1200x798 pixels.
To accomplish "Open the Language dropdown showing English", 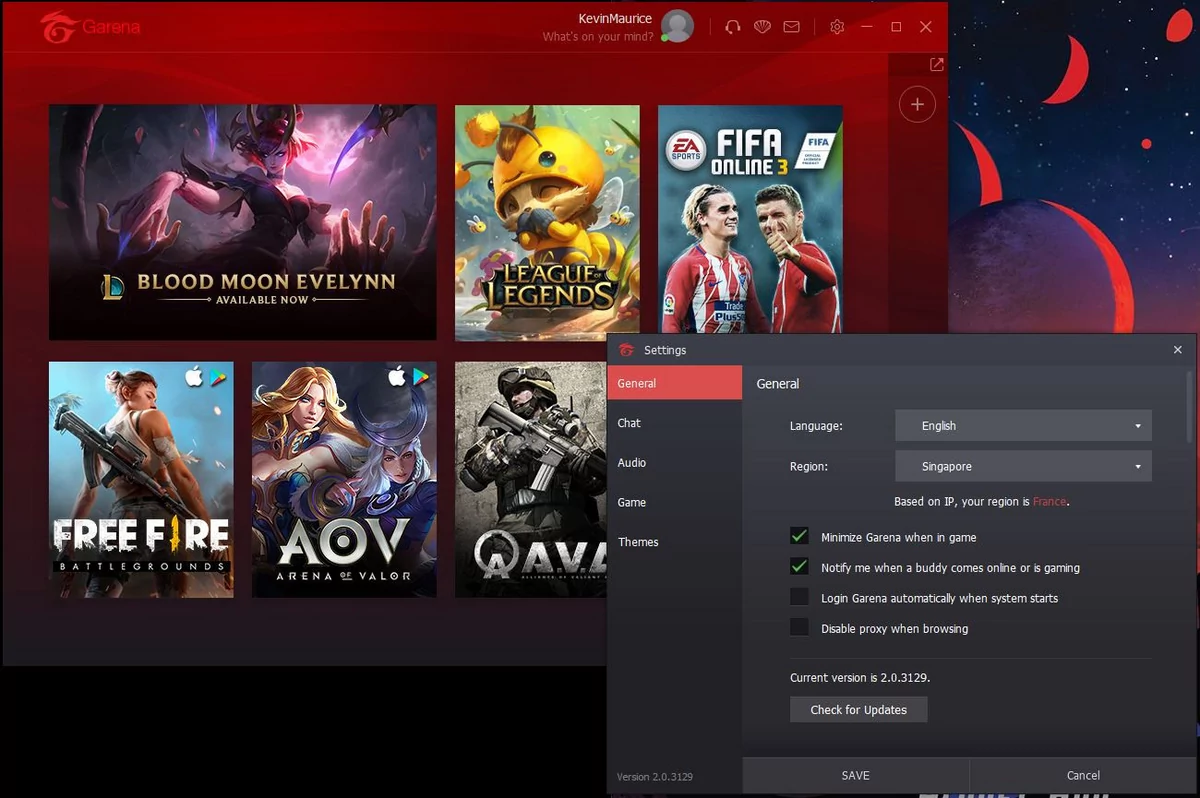I will 1023,425.
